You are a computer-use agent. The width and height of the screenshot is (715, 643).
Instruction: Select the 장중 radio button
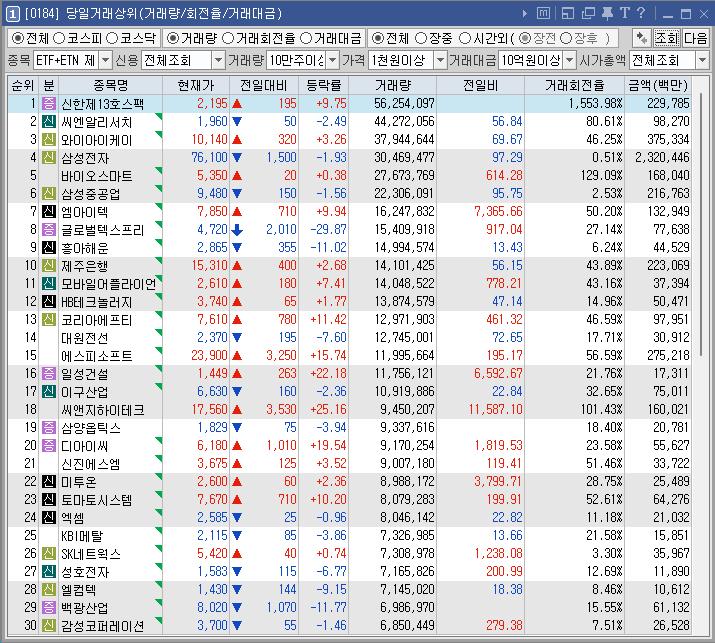click(x=421, y=38)
